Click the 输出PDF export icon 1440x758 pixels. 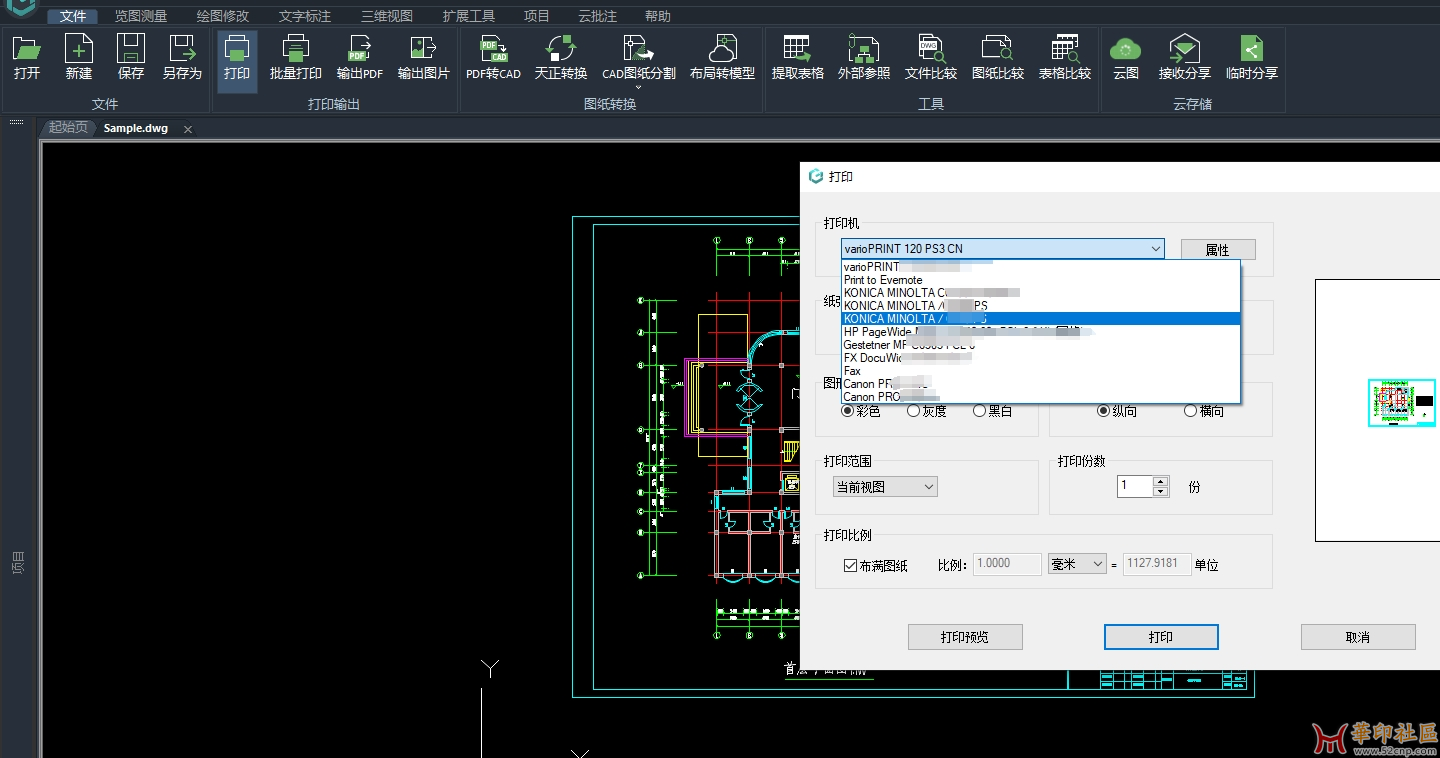[360, 48]
